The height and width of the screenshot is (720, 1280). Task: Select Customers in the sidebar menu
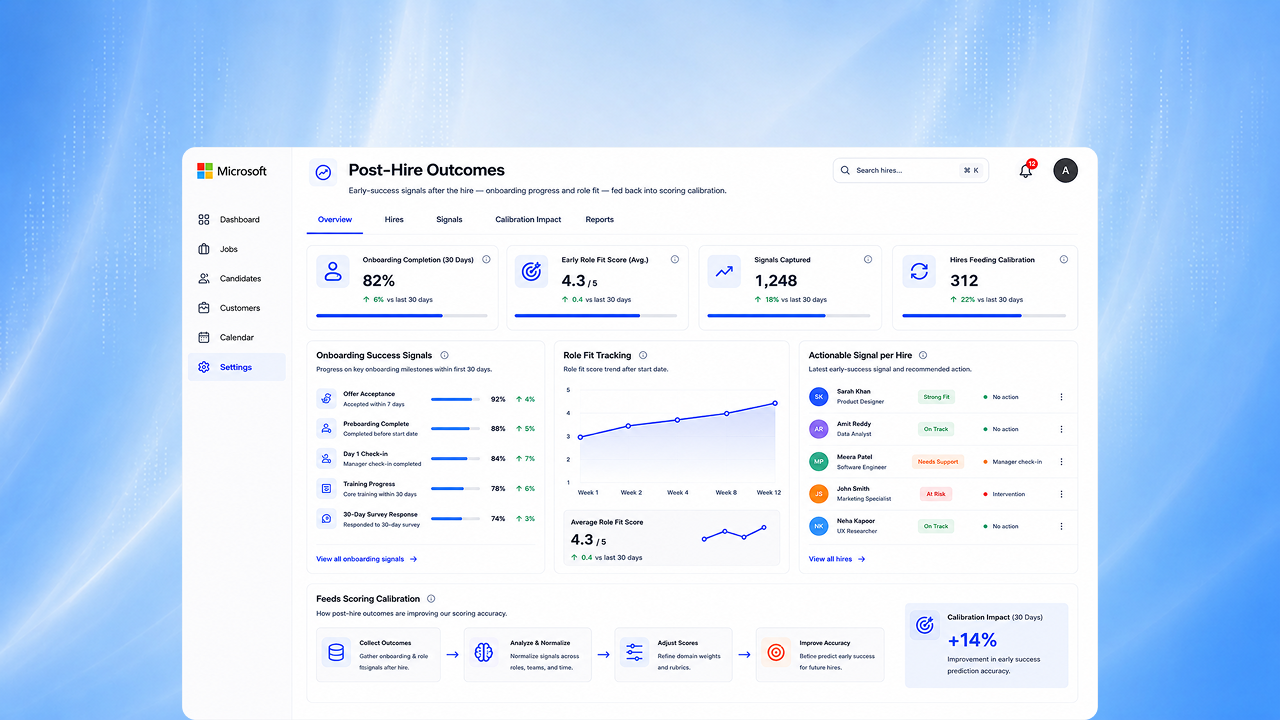[x=237, y=308]
